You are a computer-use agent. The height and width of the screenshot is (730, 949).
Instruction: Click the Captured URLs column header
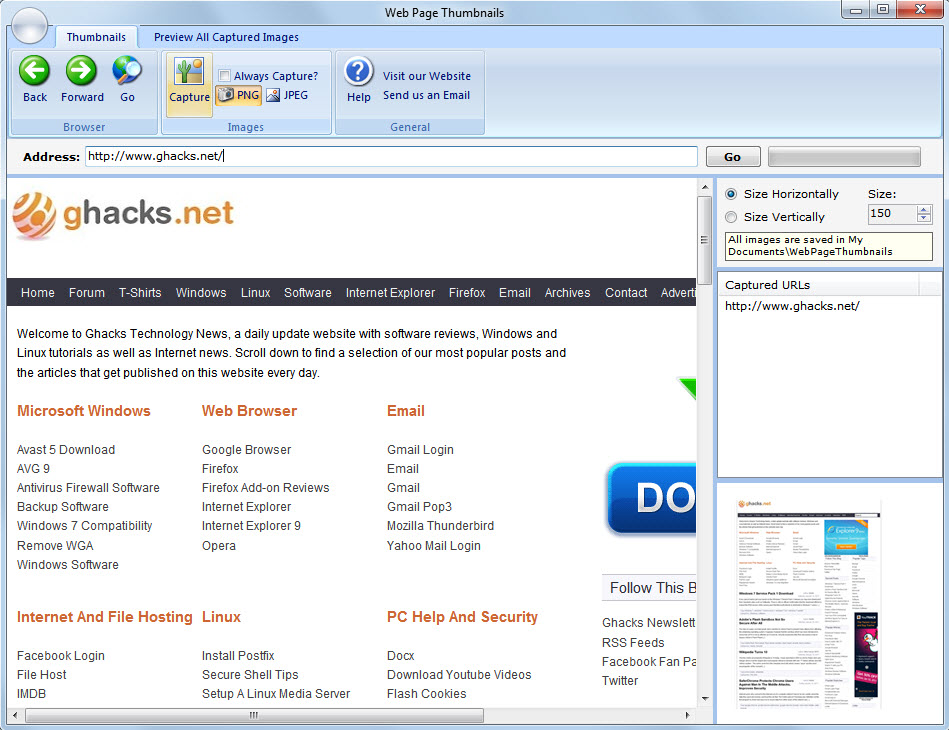(x=818, y=285)
